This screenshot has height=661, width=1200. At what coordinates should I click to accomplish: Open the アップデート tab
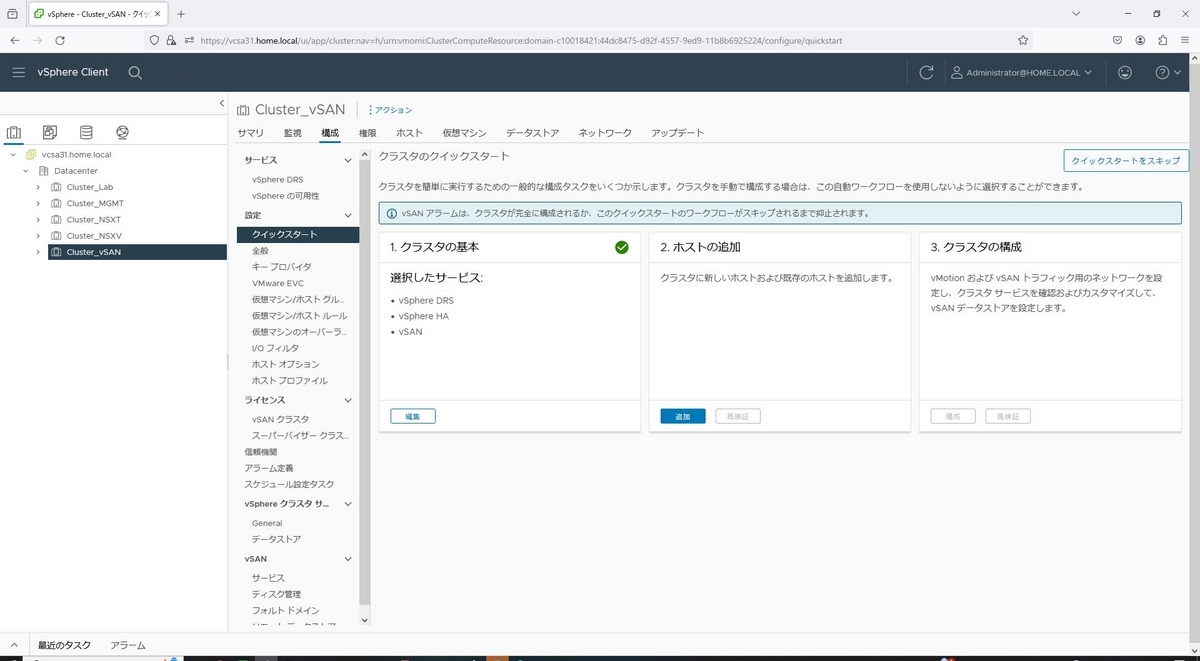[677, 133]
